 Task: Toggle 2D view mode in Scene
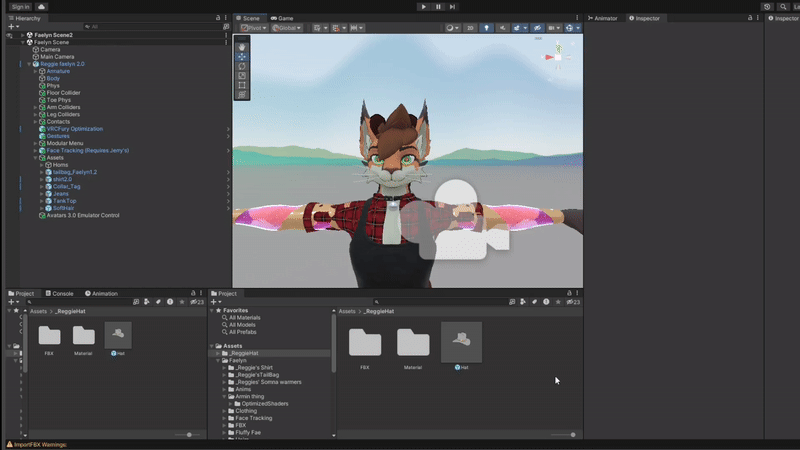coord(470,28)
